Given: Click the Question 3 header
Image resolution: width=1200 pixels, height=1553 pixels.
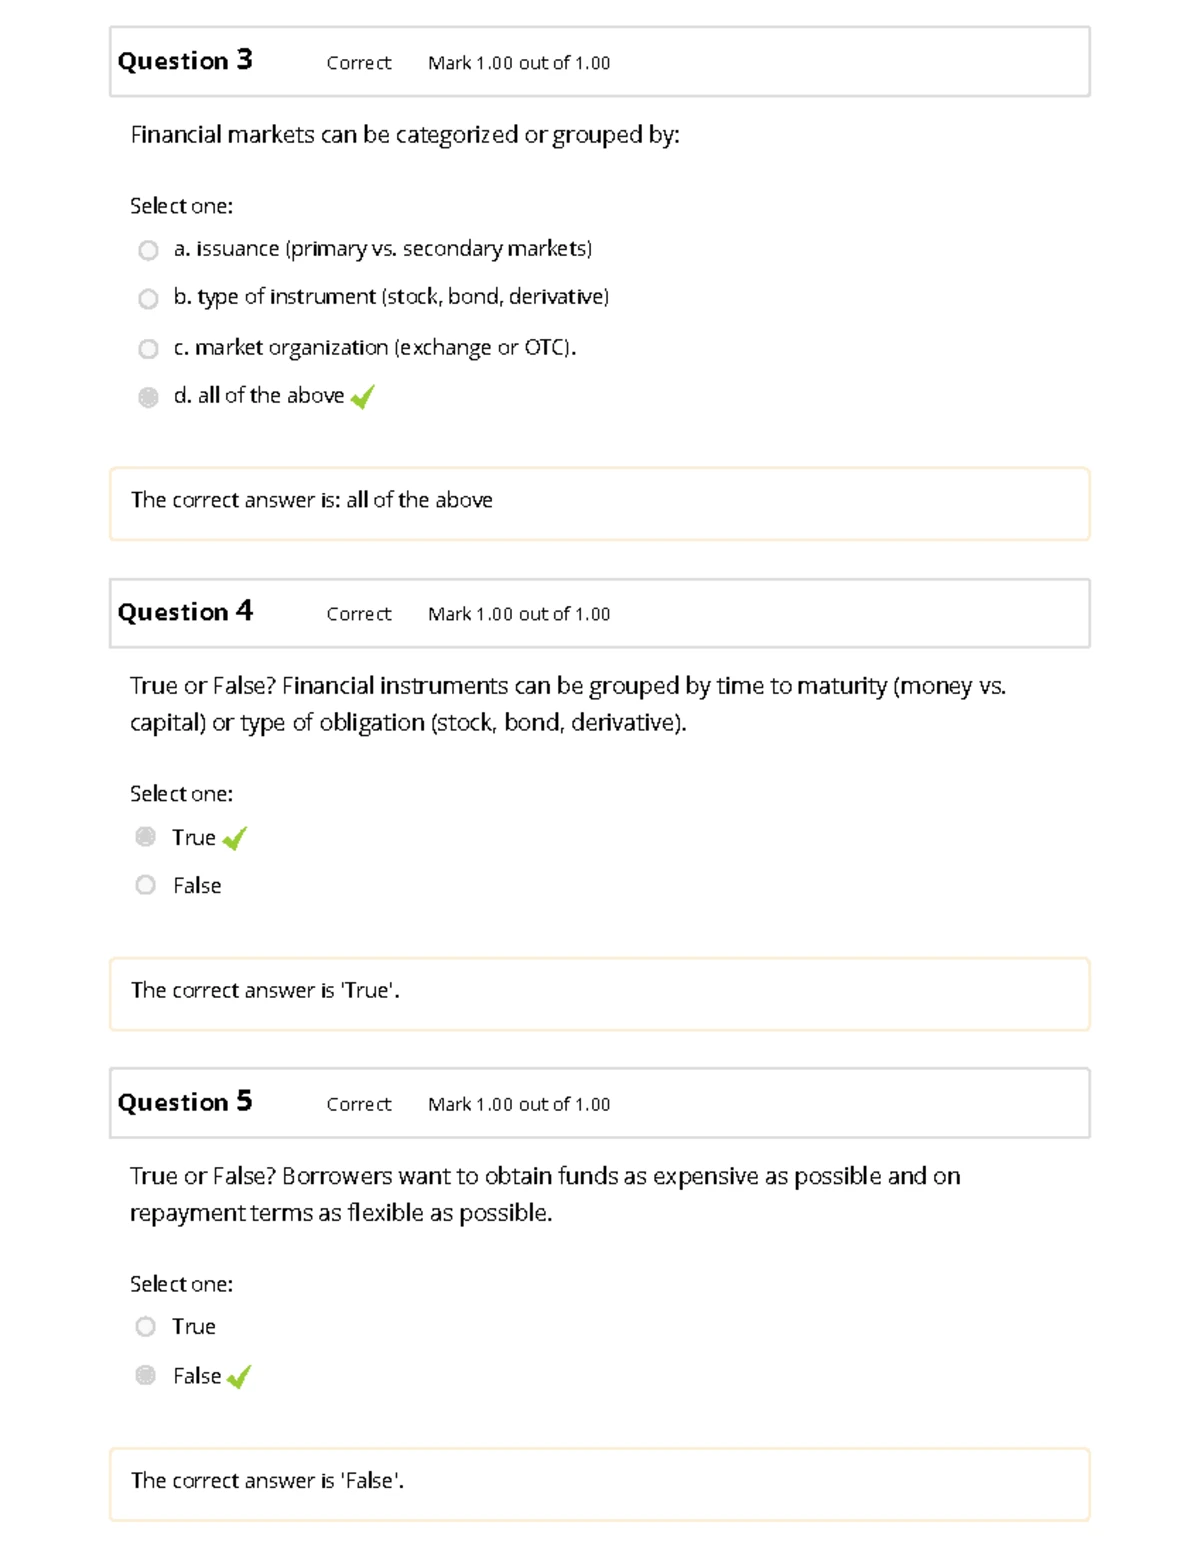Looking at the screenshot, I should click(185, 61).
